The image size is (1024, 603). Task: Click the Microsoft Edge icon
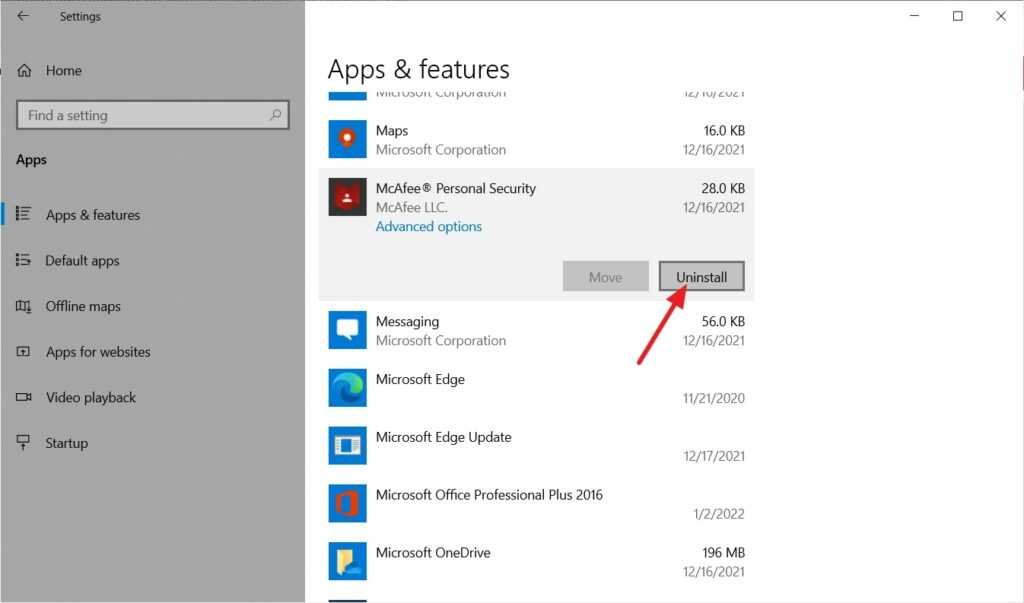tap(347, 388)
